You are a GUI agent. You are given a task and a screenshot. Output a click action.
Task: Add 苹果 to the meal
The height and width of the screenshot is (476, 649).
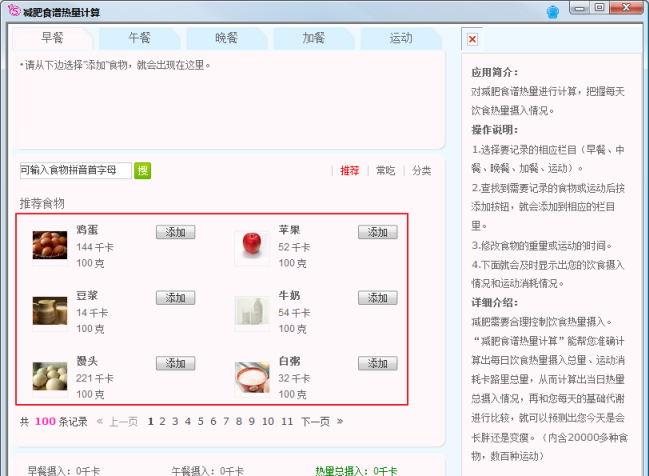[377, 232]
